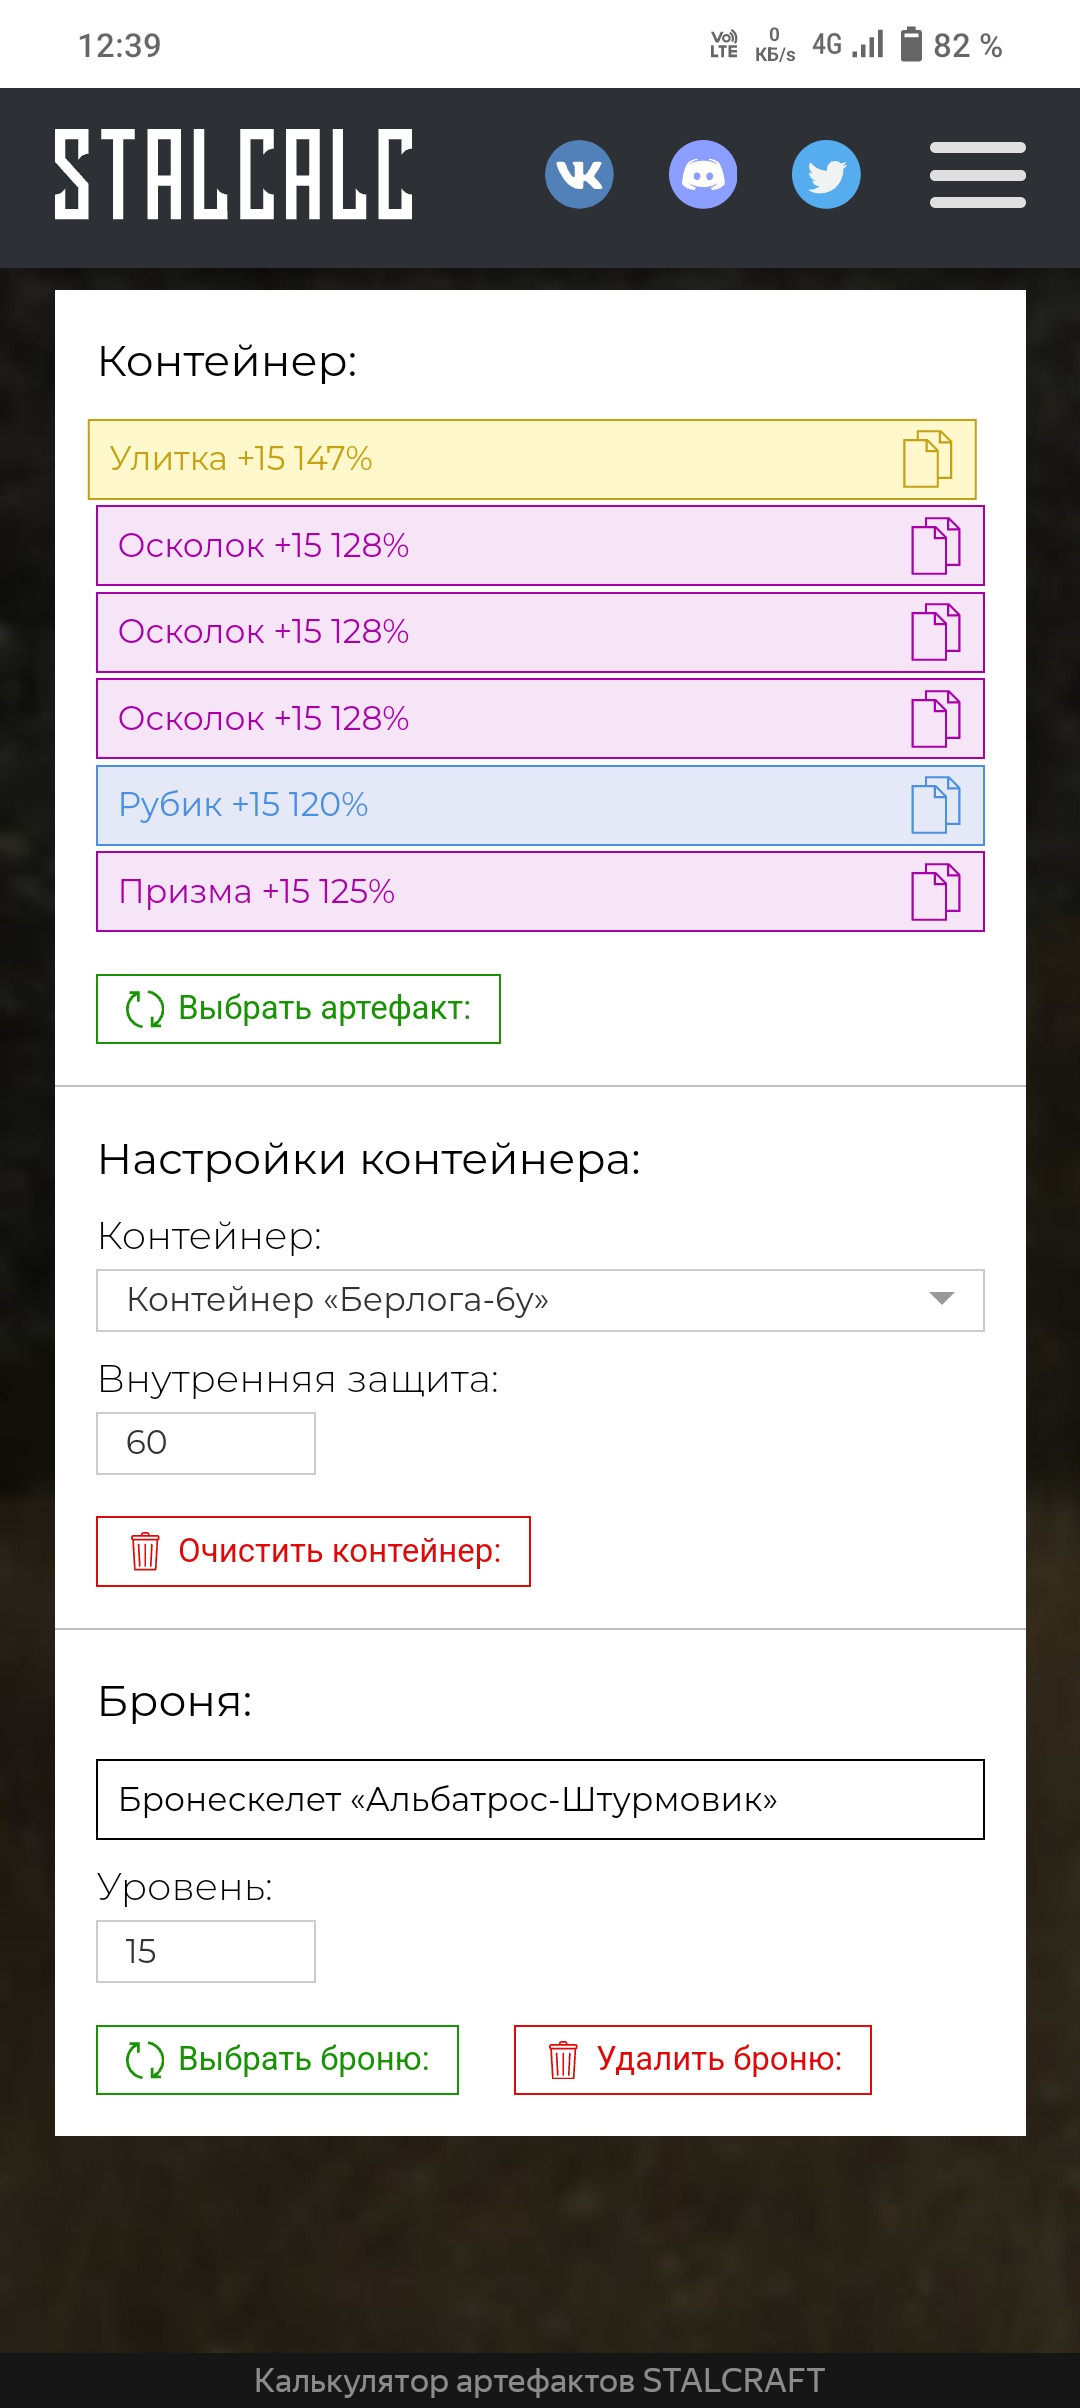
Task: Click the Выбрать броню button
Action: [277, 2060]
